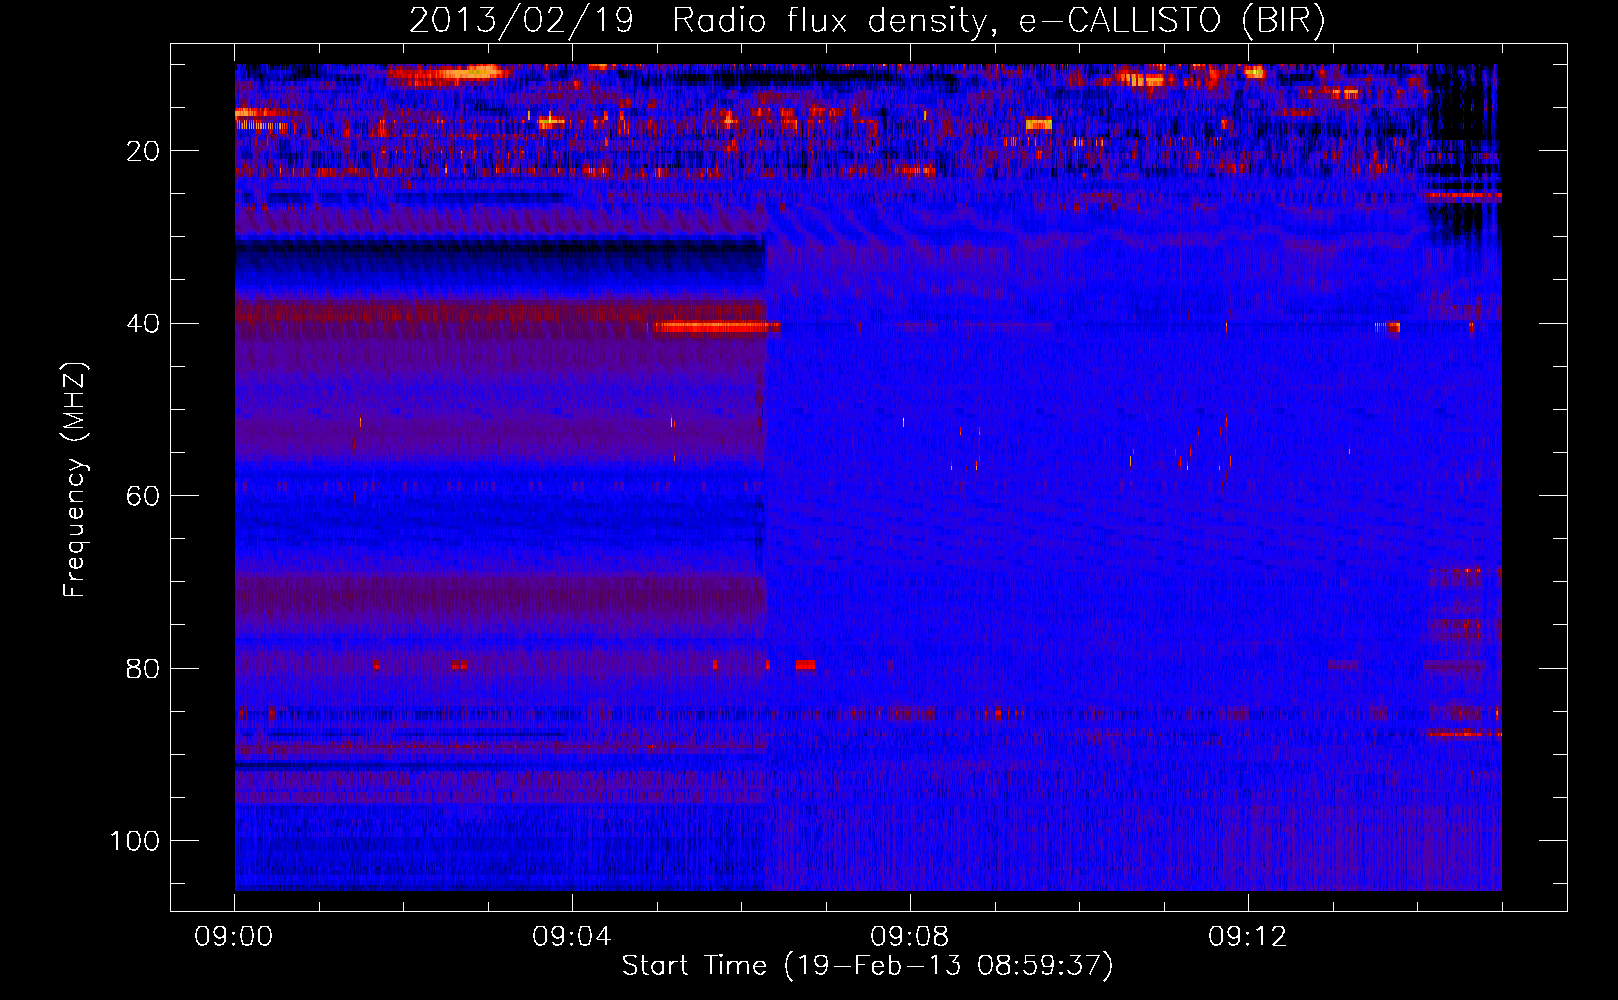Click the plot title '2013/02/19 Radio flux density, e-CALLISTO (BIR)'
This screenshot has width=1618, height=1000.
click(867, 21)
